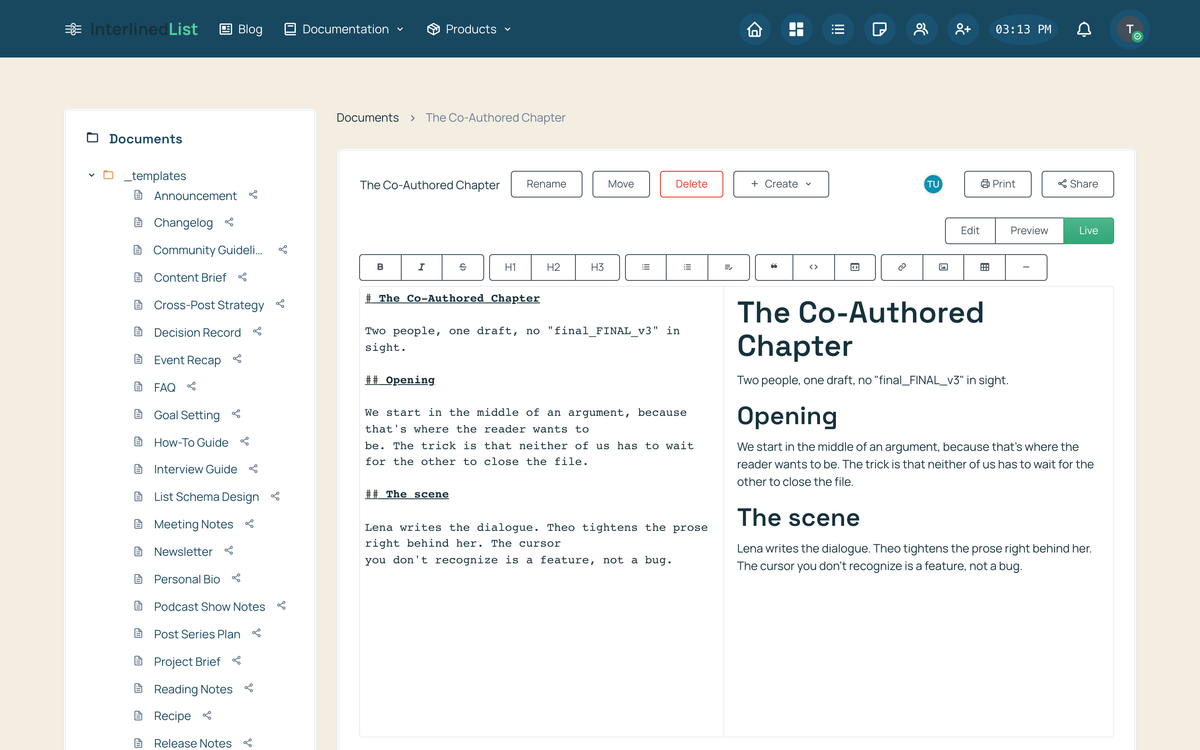Click the Share button
Screen dimensions: 1200x750
[1077, 184]
